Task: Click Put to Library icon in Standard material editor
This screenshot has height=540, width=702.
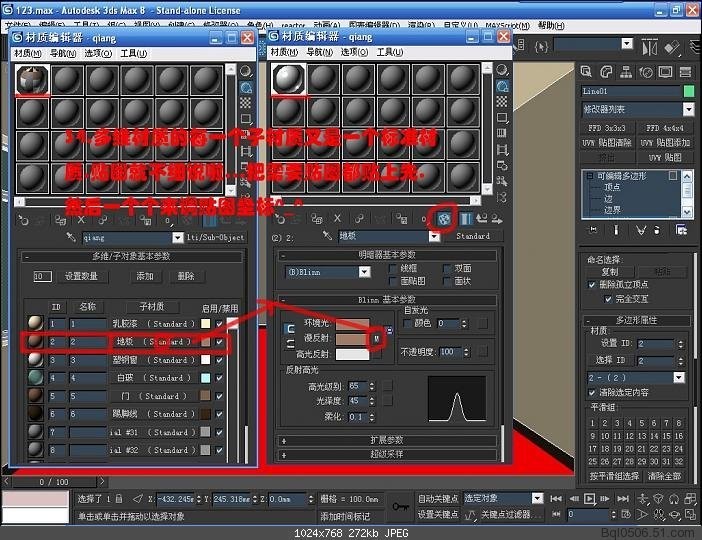Action: pos(402,219)
